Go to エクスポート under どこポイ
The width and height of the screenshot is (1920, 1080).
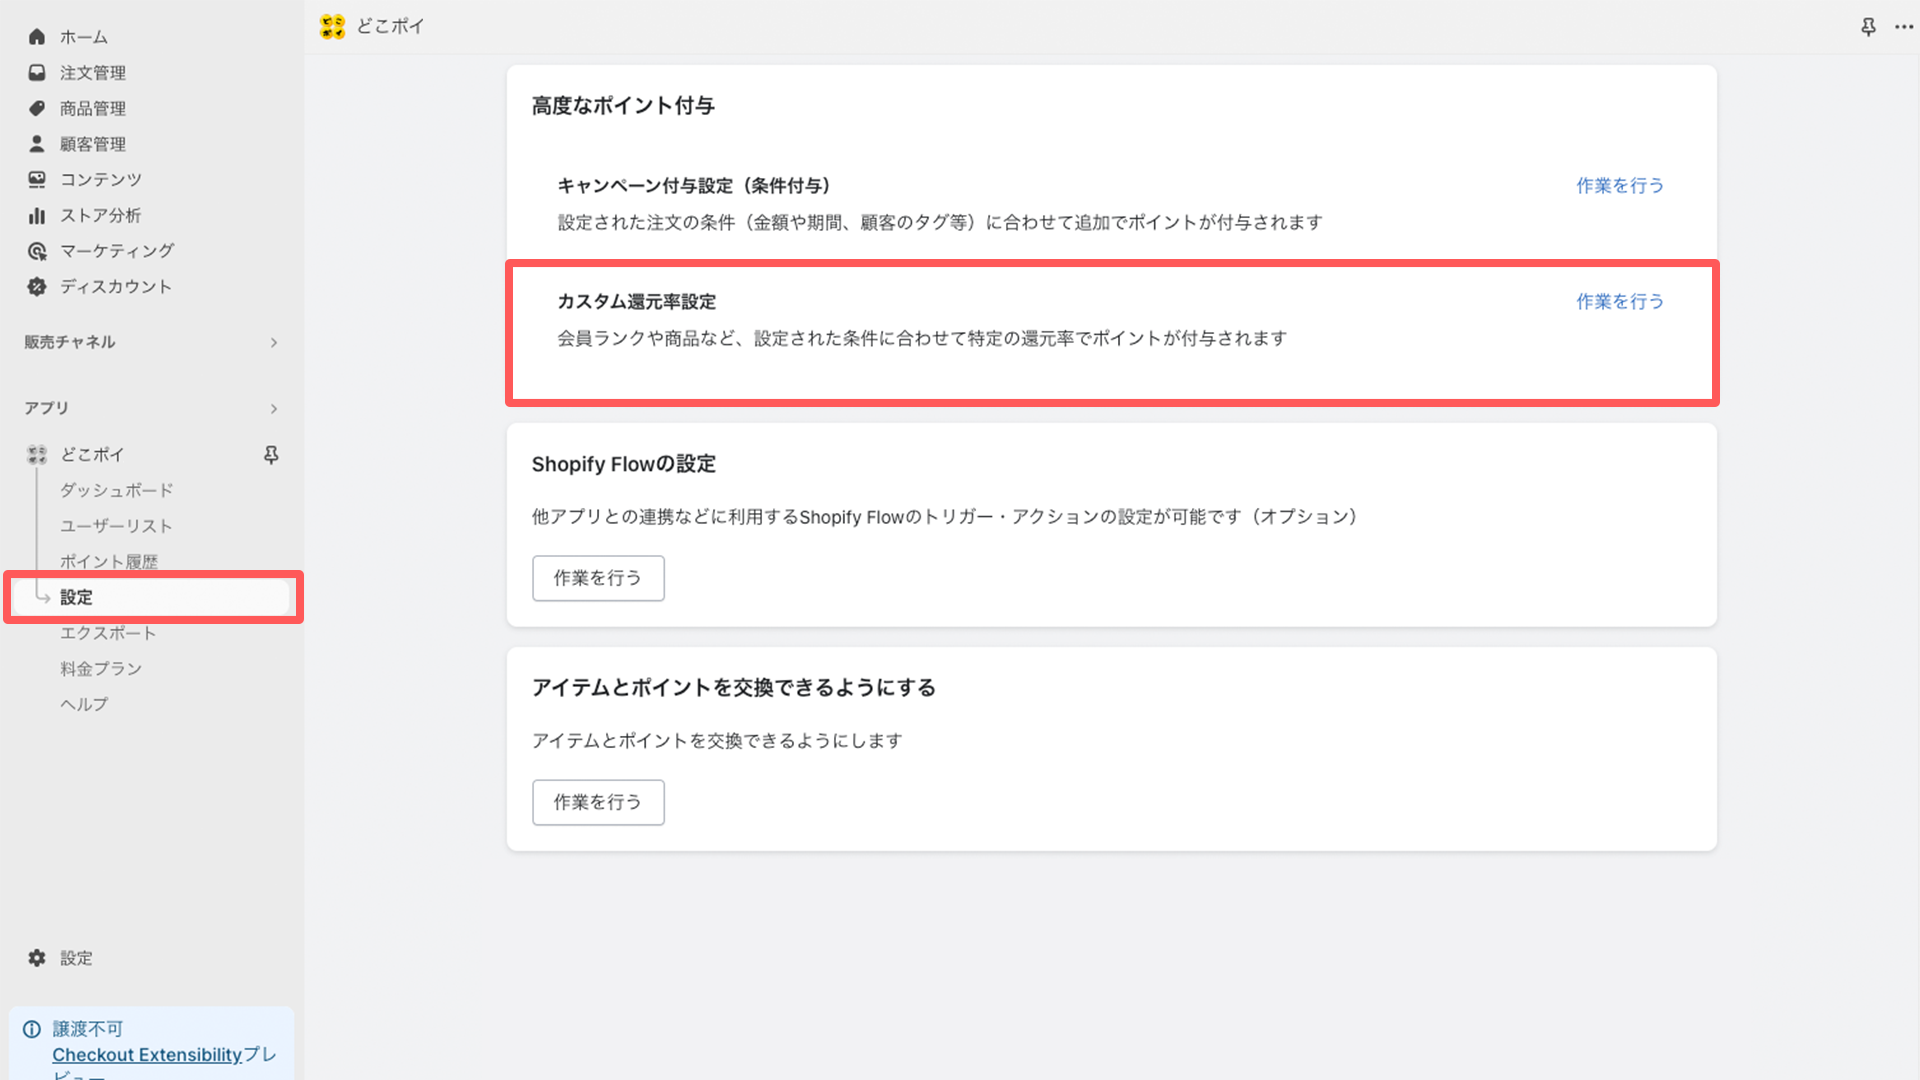(x=108, y=633)
